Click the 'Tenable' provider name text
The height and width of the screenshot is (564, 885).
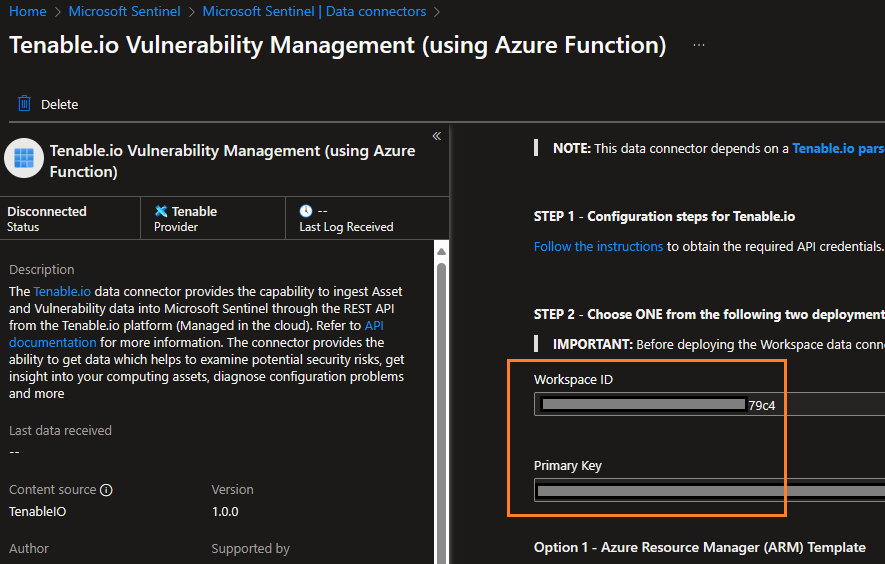pos(194,211)
